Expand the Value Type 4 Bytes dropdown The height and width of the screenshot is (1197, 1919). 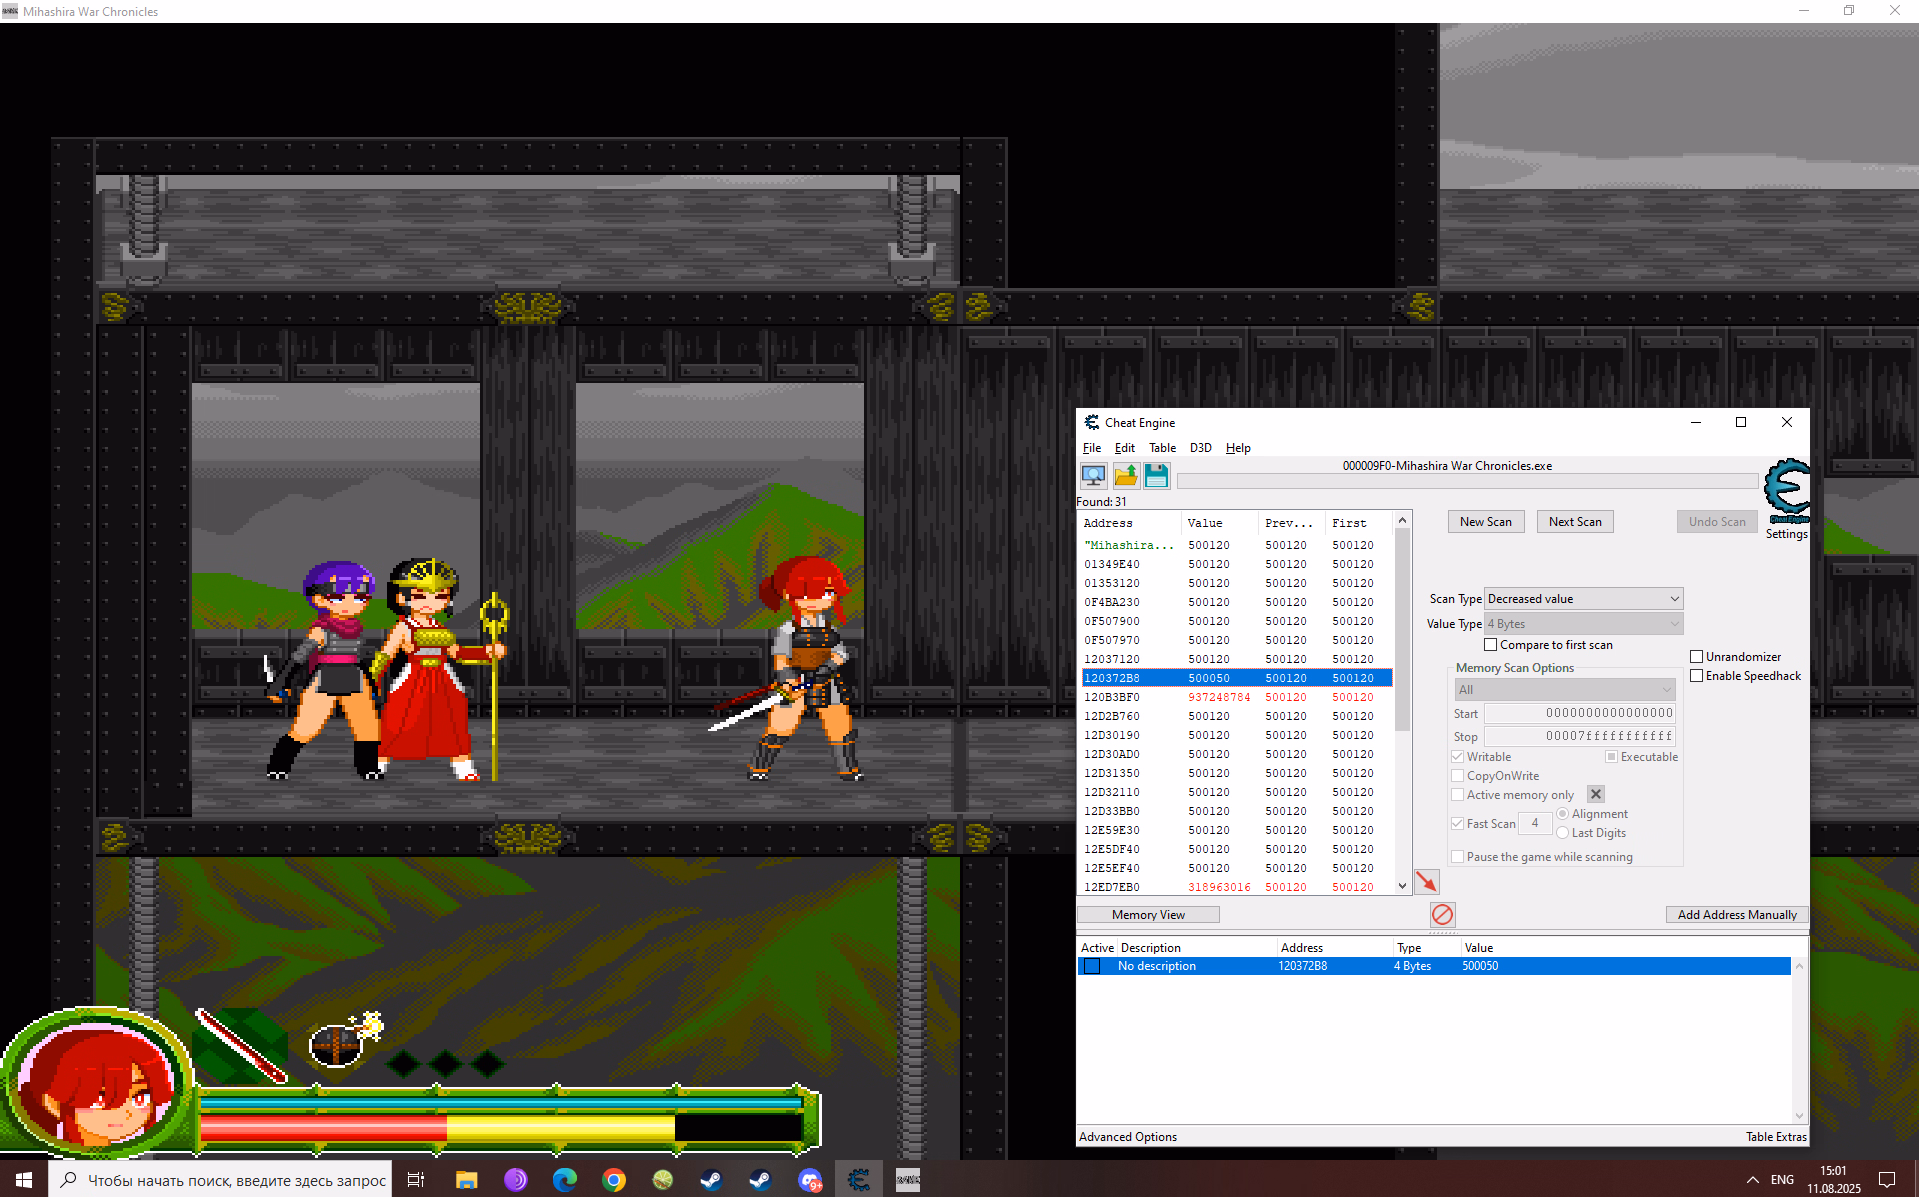tap(1583, 624)
